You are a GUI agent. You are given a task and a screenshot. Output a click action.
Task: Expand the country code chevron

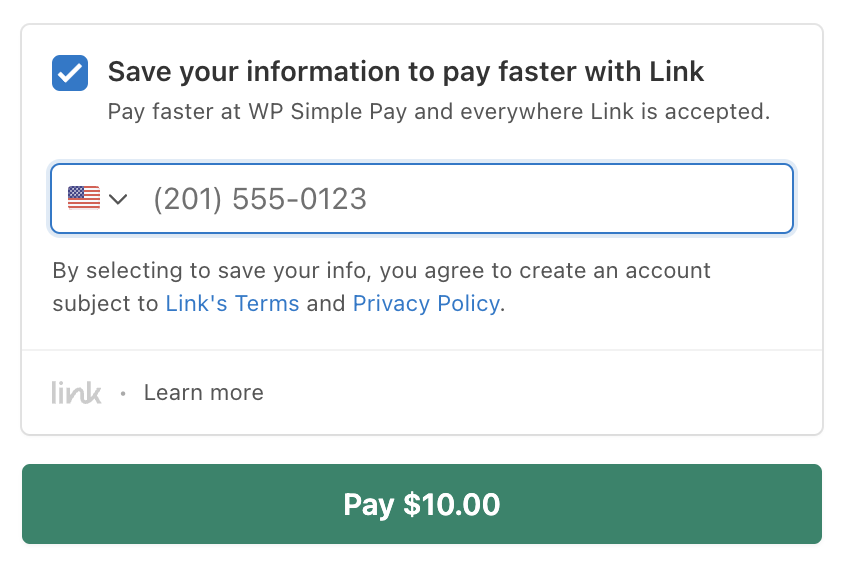(x=118, y=199)
